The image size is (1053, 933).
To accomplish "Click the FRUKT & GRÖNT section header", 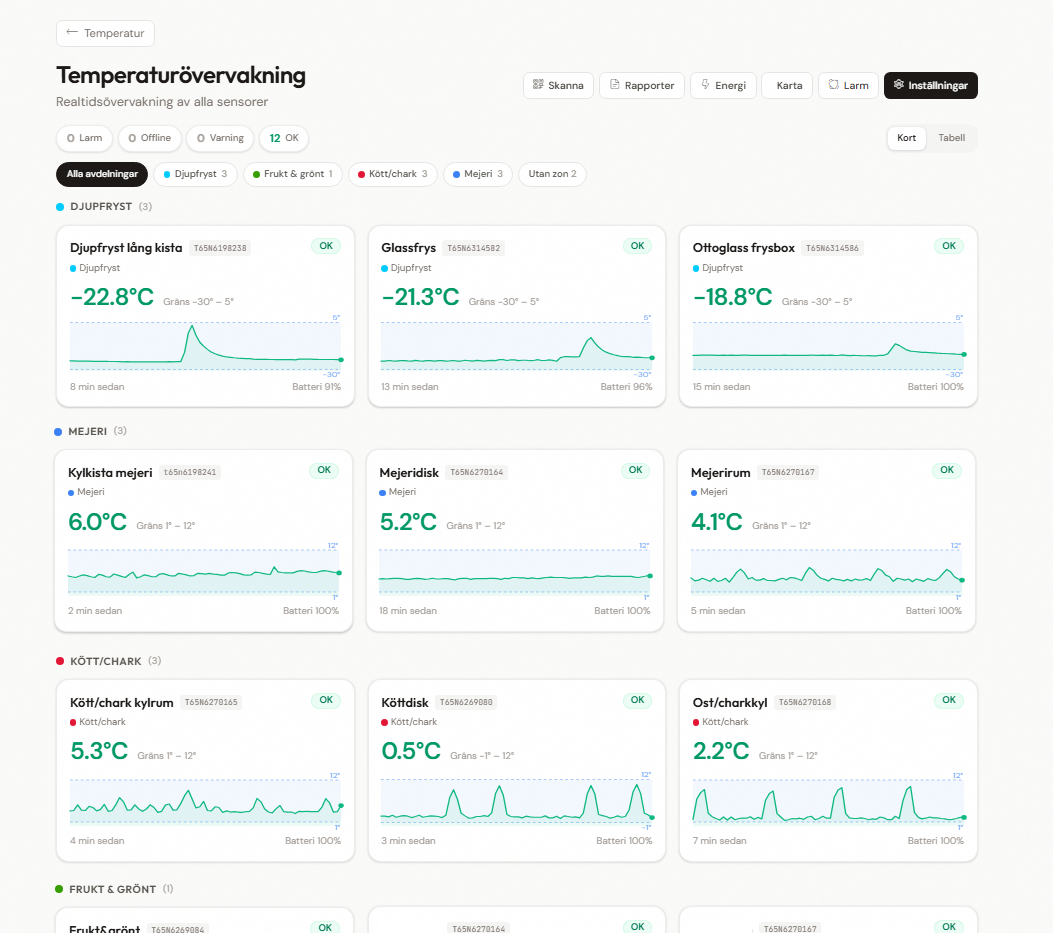I will pyautogui.click(x=112, y=889).
